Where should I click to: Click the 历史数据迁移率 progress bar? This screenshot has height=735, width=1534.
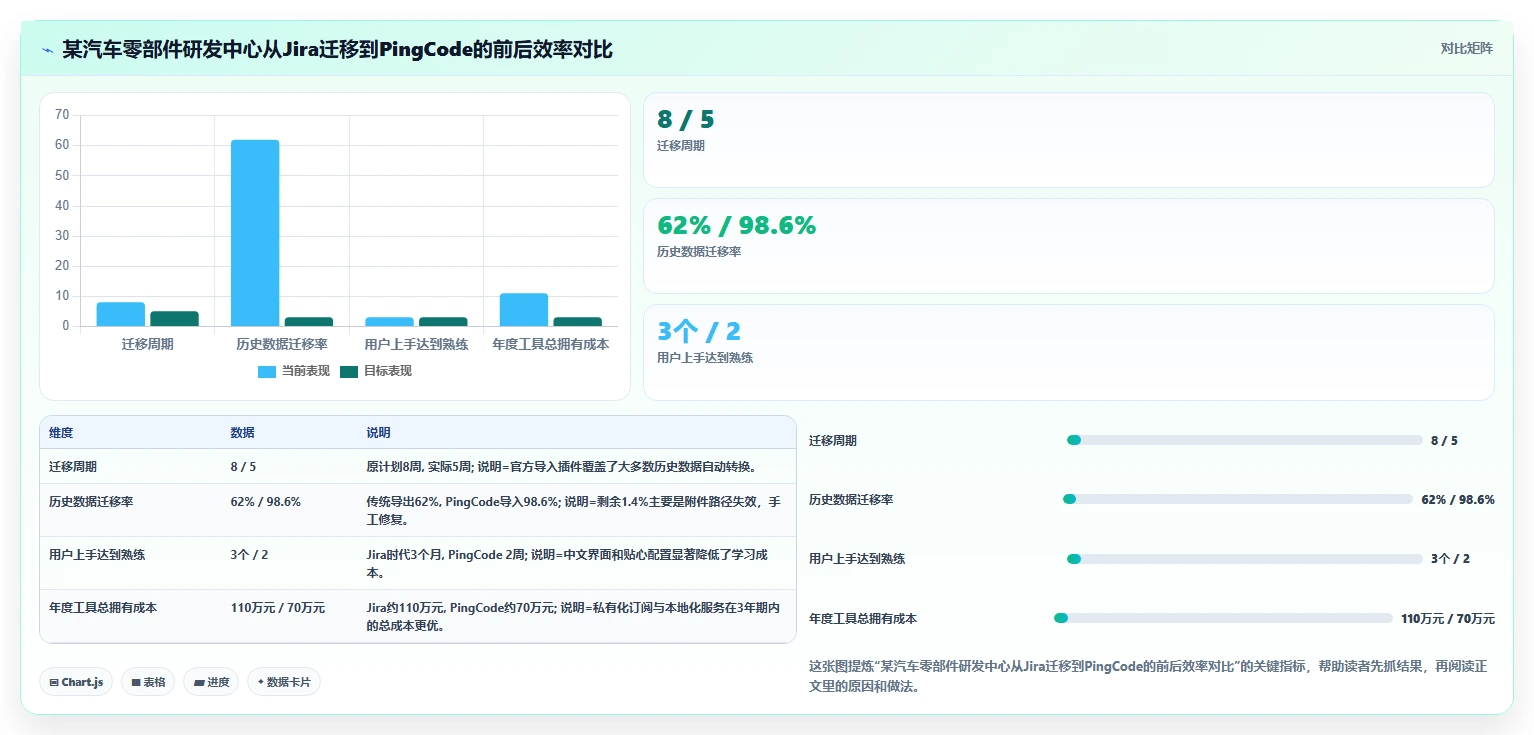[1237, 499]
